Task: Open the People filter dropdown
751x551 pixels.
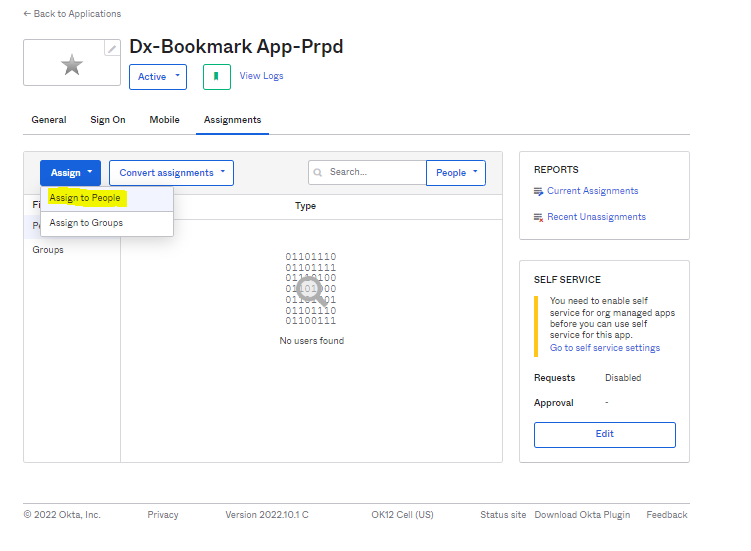Action: pyautogui.click(x=455, y=173)
